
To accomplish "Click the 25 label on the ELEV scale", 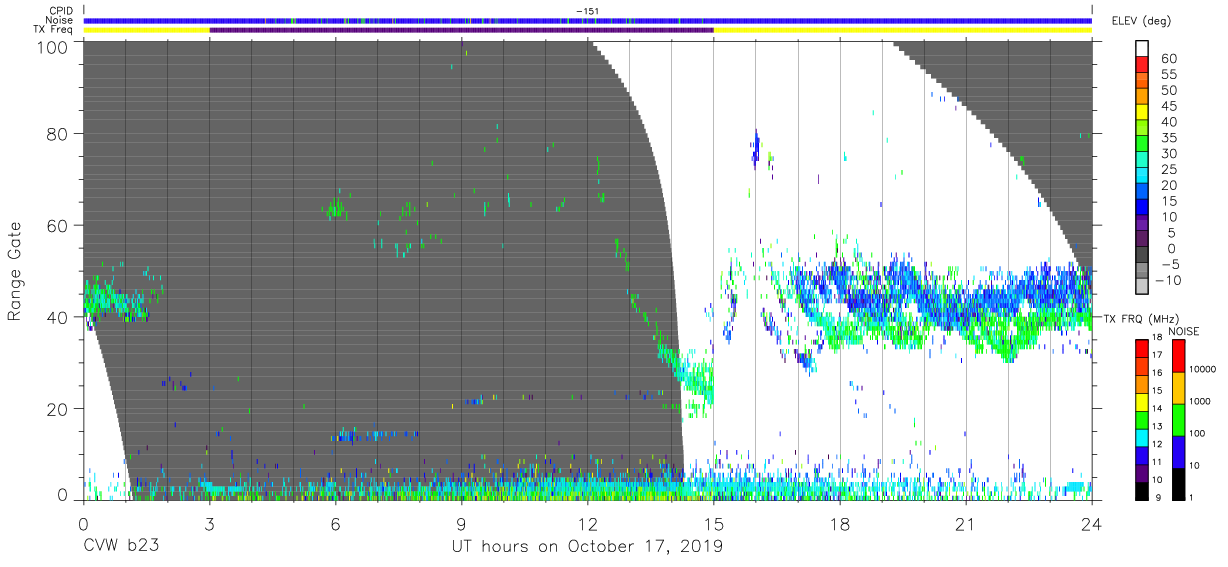I will click(x=1167, y=170).
